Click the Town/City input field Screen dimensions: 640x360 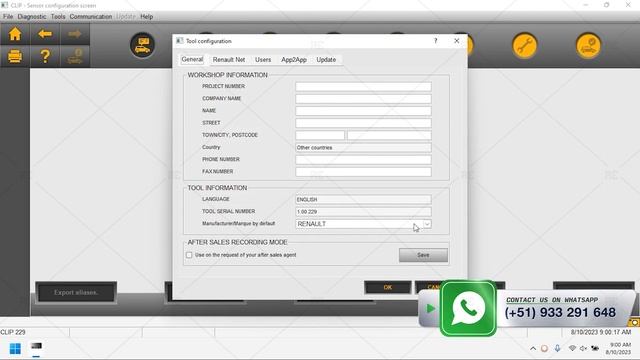pos(320,135)
